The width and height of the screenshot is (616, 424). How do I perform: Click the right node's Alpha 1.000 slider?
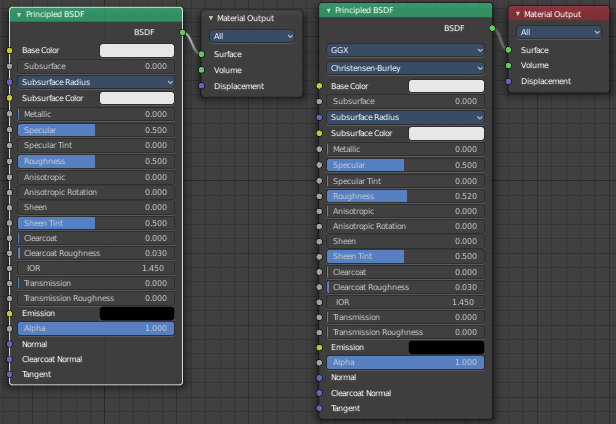pyautogui.click(x=405, y=362)
